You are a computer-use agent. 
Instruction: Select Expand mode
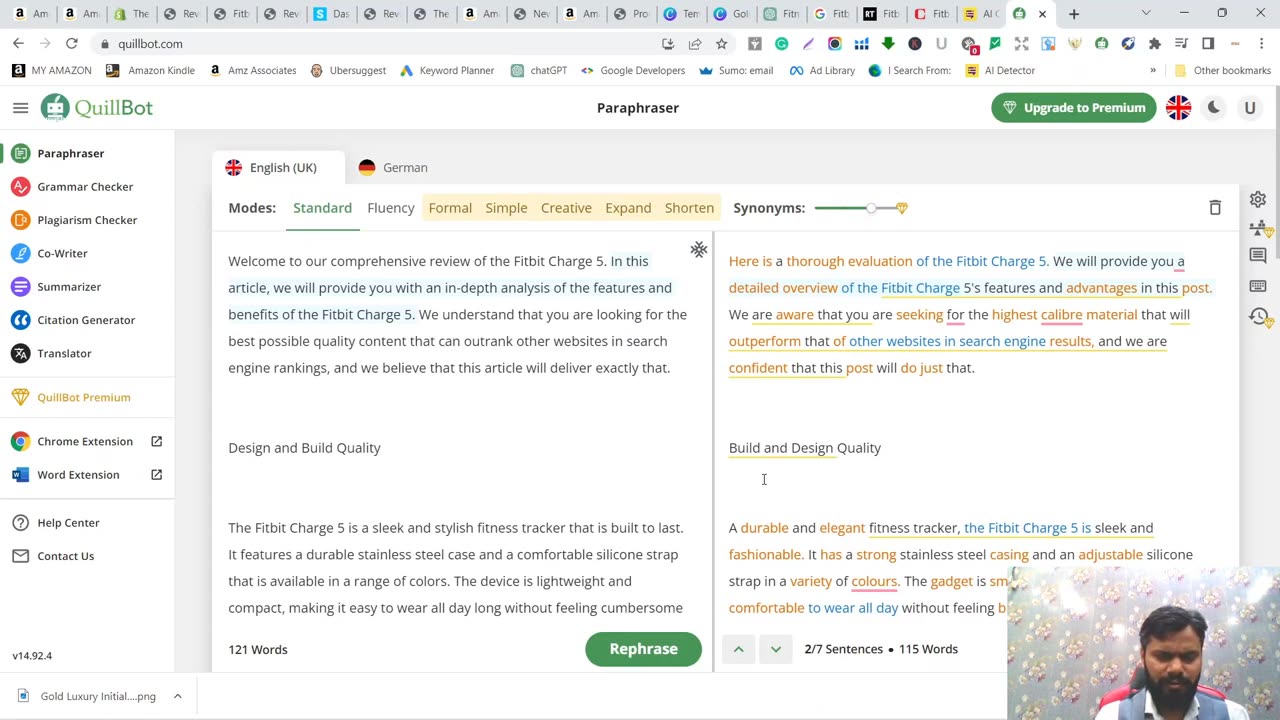628,208
